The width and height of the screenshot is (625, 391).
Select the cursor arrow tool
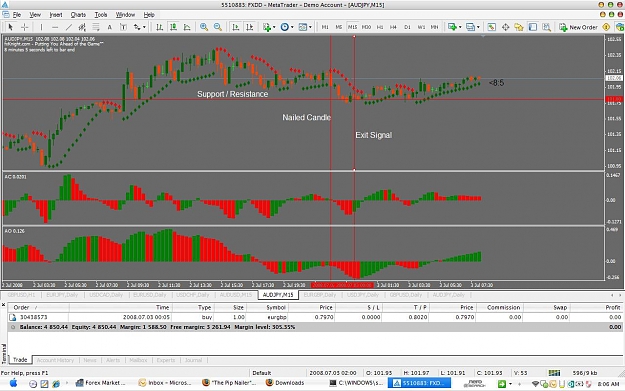point(10,27)
